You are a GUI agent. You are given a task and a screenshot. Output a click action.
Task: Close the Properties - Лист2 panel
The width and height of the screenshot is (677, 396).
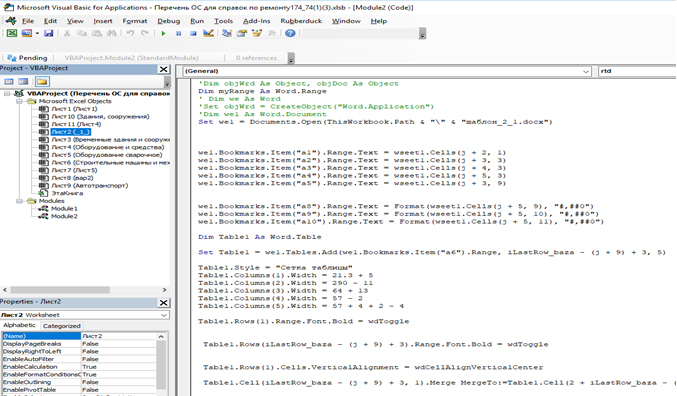click(164, 303)
